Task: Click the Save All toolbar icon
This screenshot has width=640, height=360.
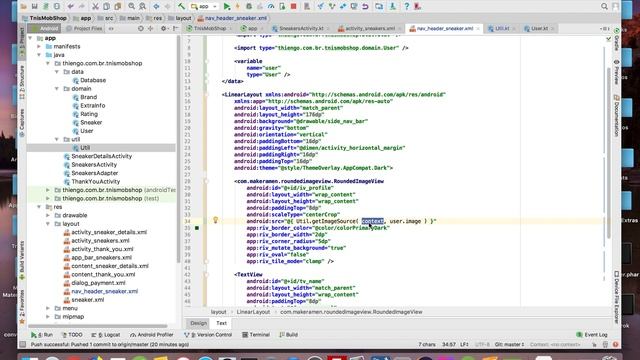Action: point(35,7)
